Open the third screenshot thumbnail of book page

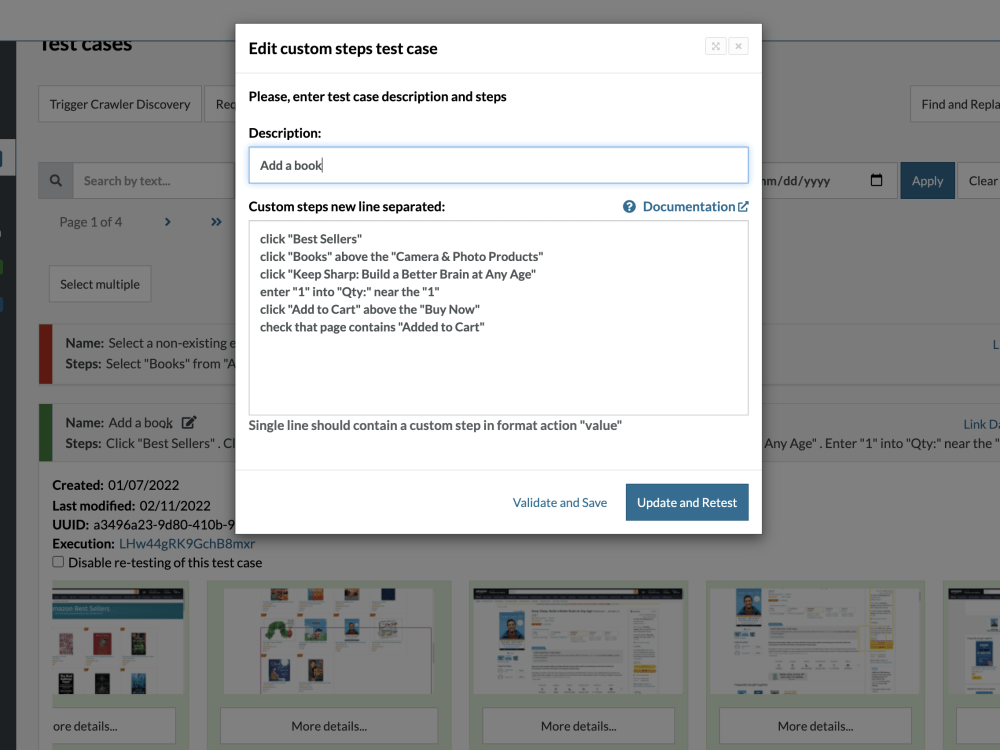[x=578, y=640]
